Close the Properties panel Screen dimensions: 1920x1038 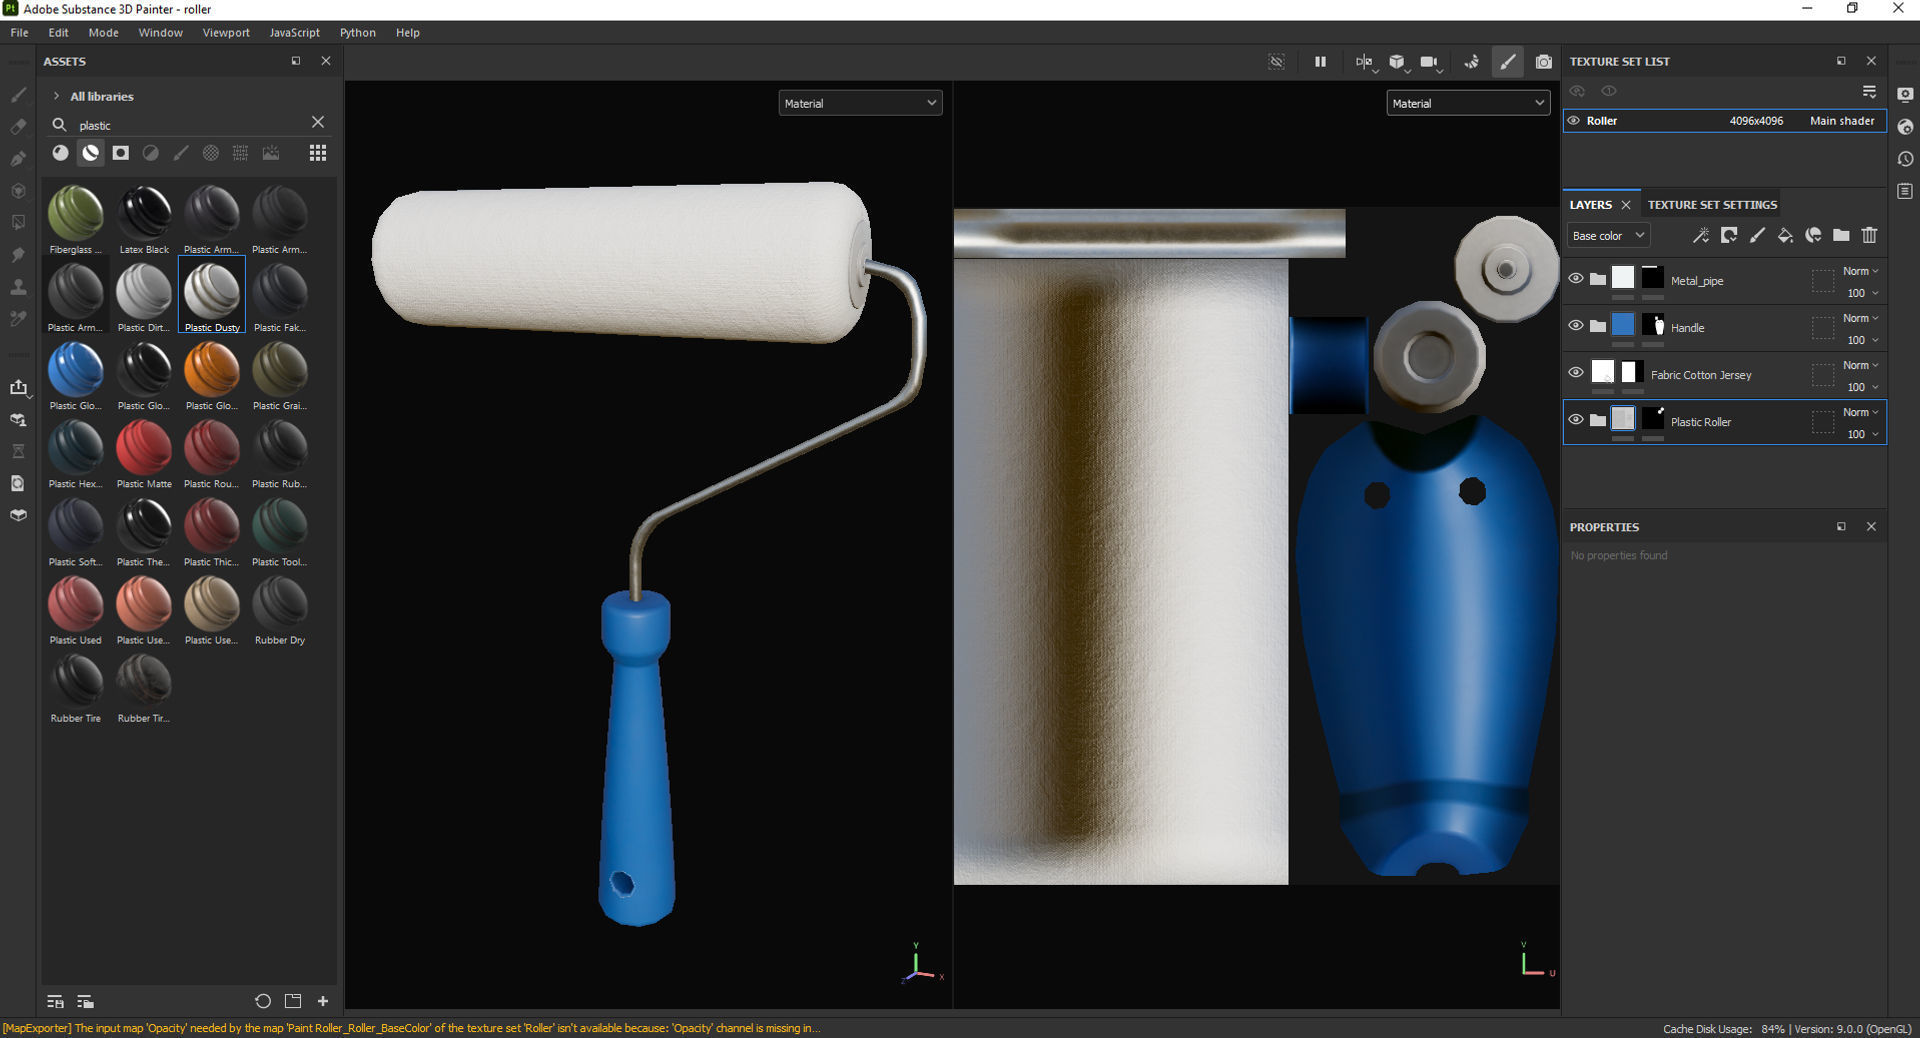click(x=1871, y=527)
